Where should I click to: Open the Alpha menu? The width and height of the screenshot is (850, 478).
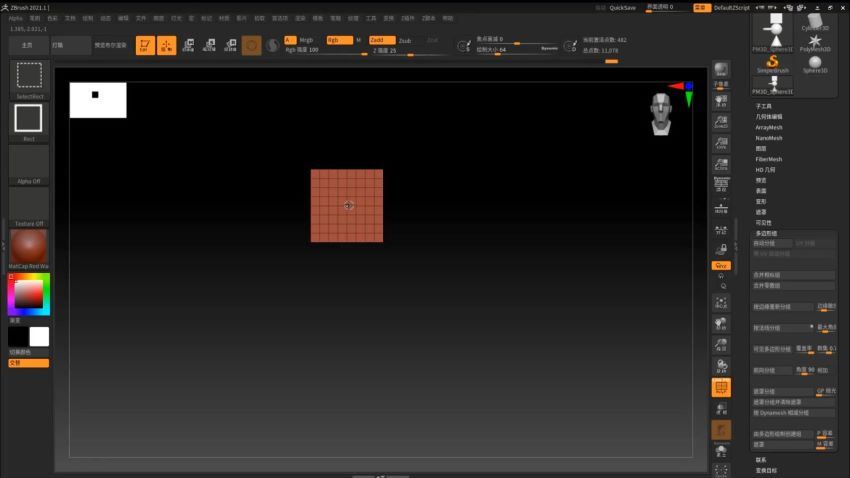15,18
